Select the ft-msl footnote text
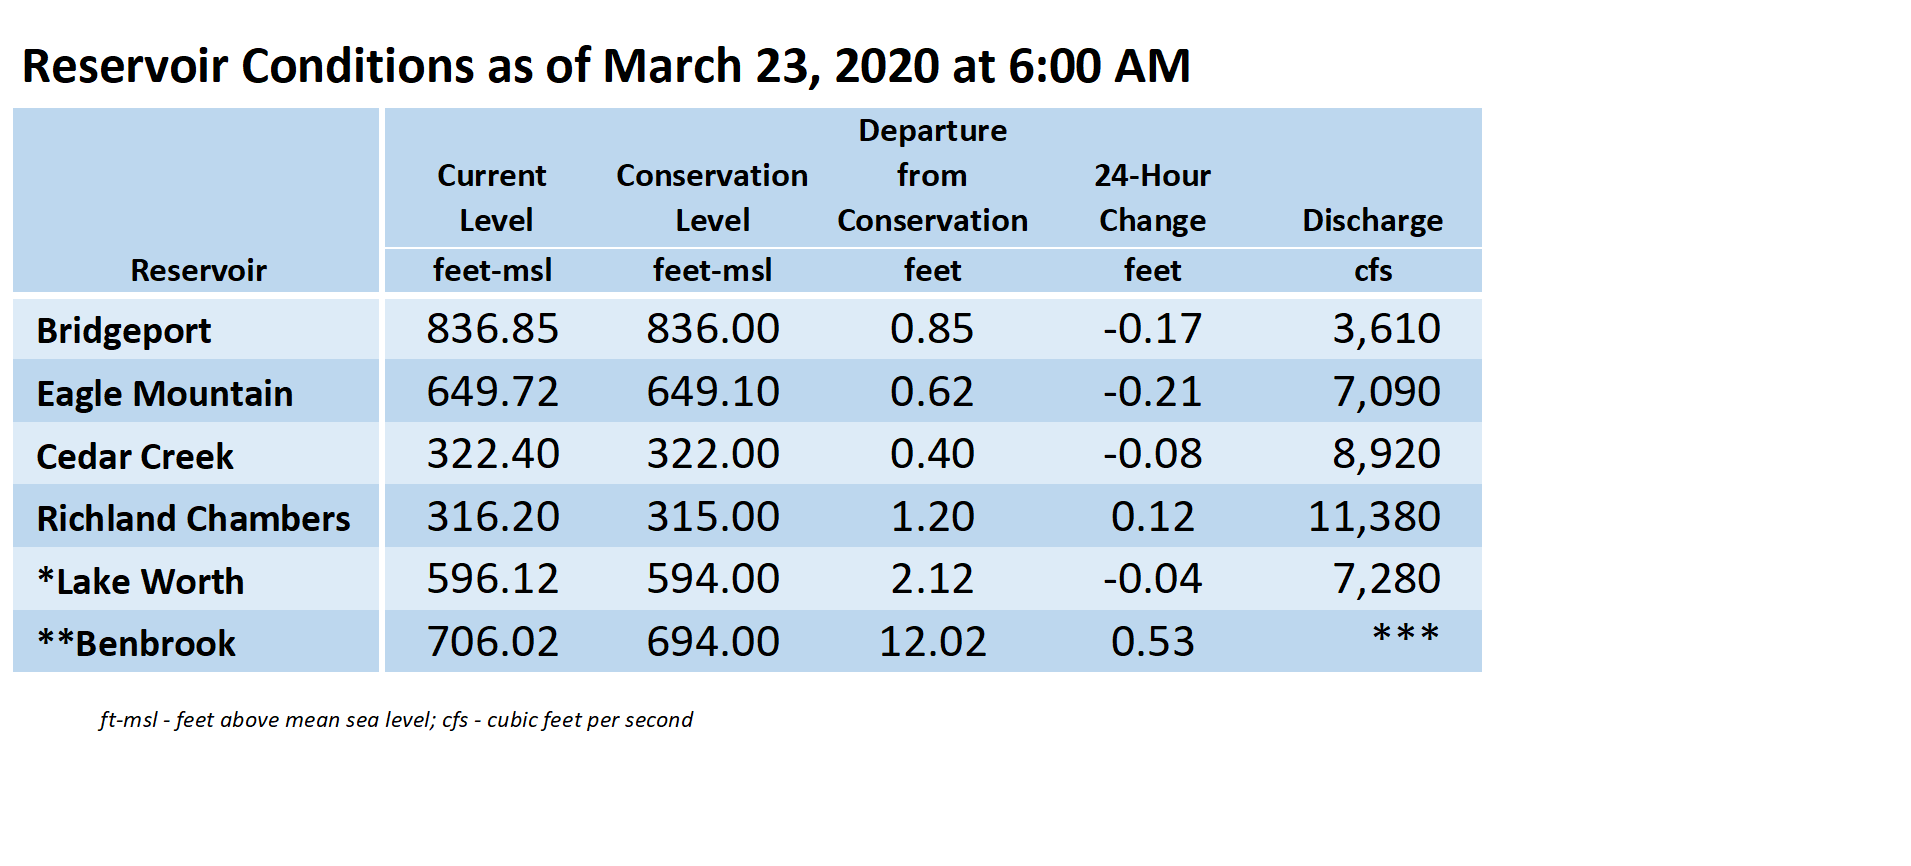Image resolution: width=1911 pixels, height=866 pixels. [396, 720]
